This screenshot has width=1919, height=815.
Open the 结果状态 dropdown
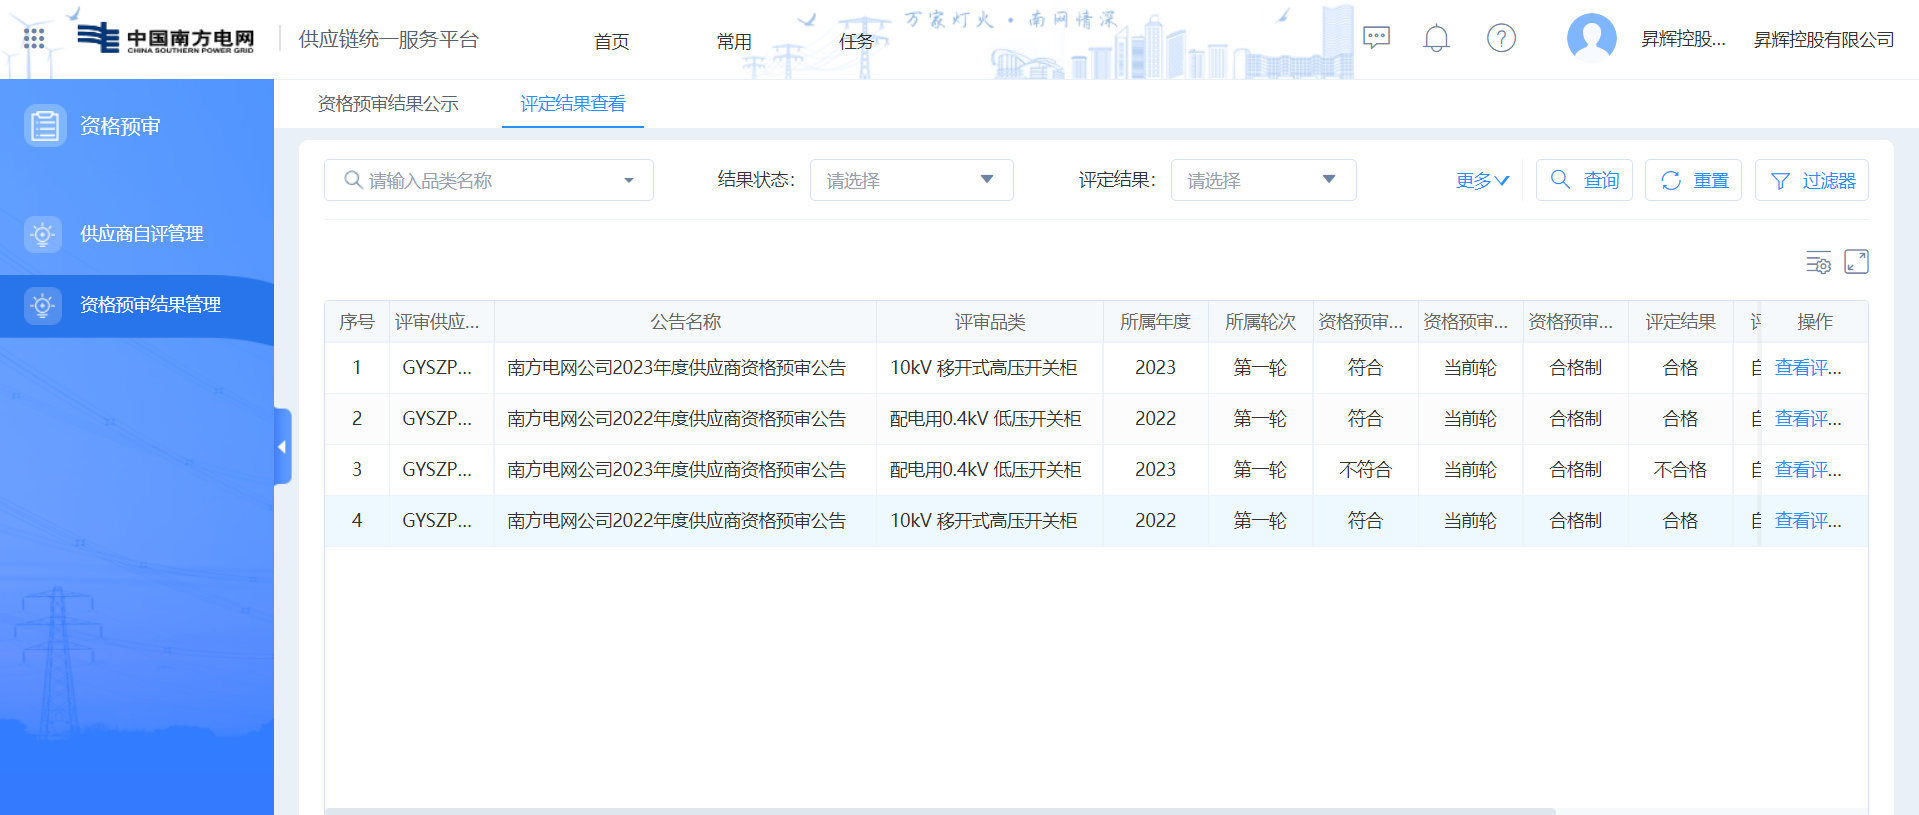[x=911, y=180]
